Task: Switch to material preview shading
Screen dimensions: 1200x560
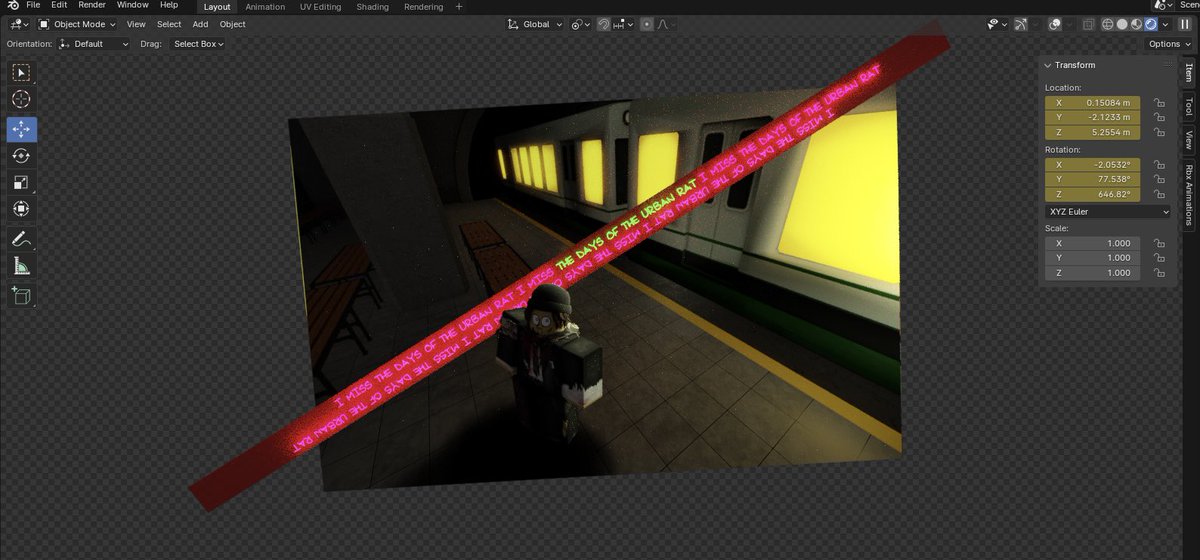Action: pos(1137,24)
